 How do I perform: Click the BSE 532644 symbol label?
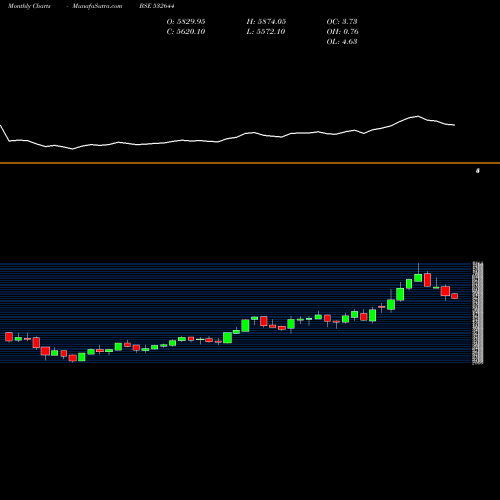coord(157,6)
